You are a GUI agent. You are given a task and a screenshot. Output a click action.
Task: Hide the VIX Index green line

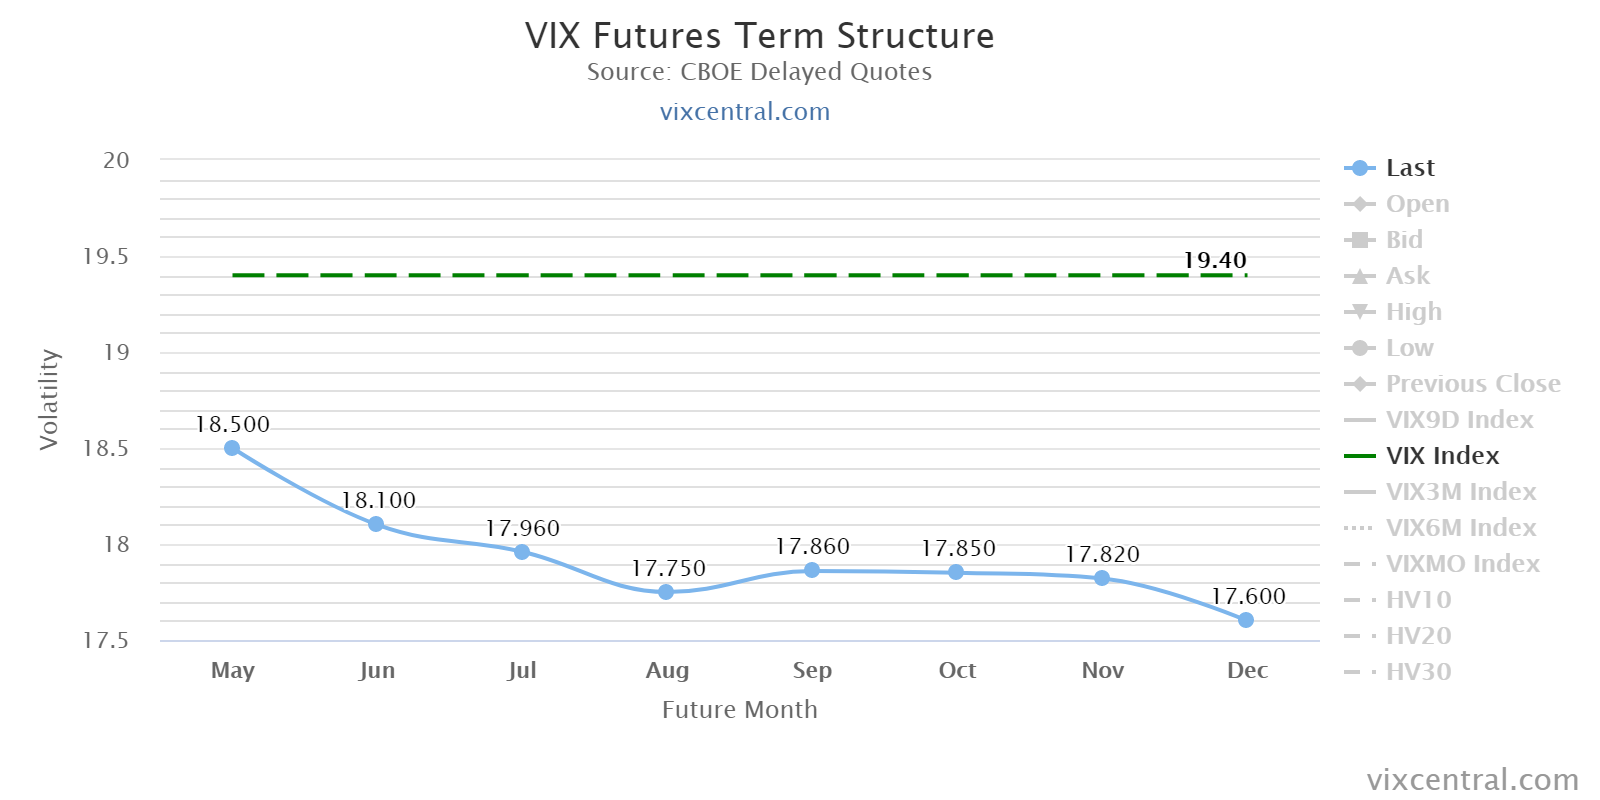(1442, 456)
